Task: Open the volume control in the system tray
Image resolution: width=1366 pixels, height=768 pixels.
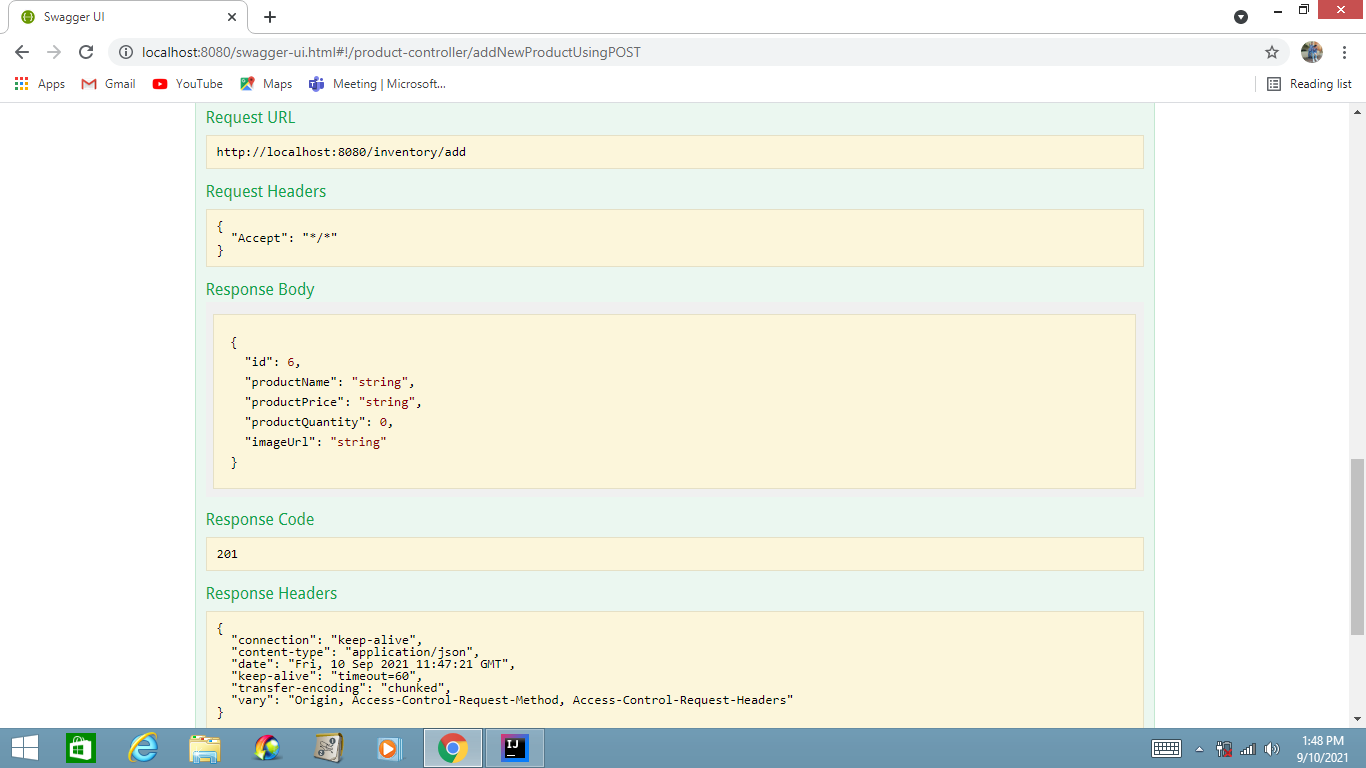Action: tap(1272, 747)
